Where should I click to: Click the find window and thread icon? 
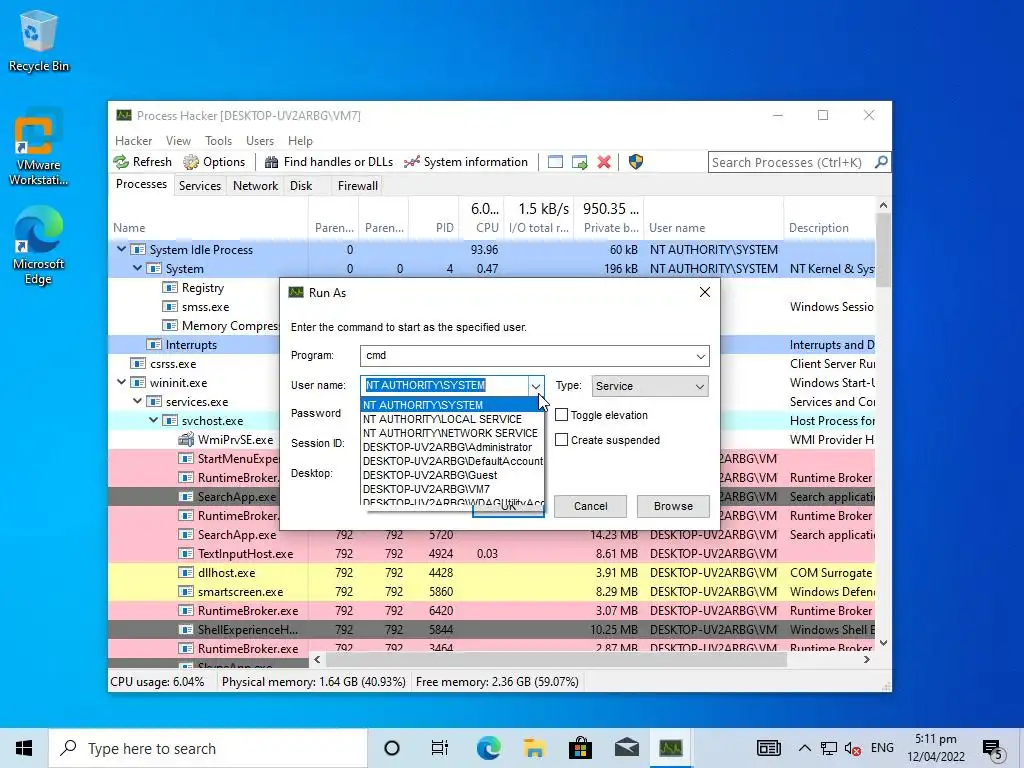tap(579, 162)
